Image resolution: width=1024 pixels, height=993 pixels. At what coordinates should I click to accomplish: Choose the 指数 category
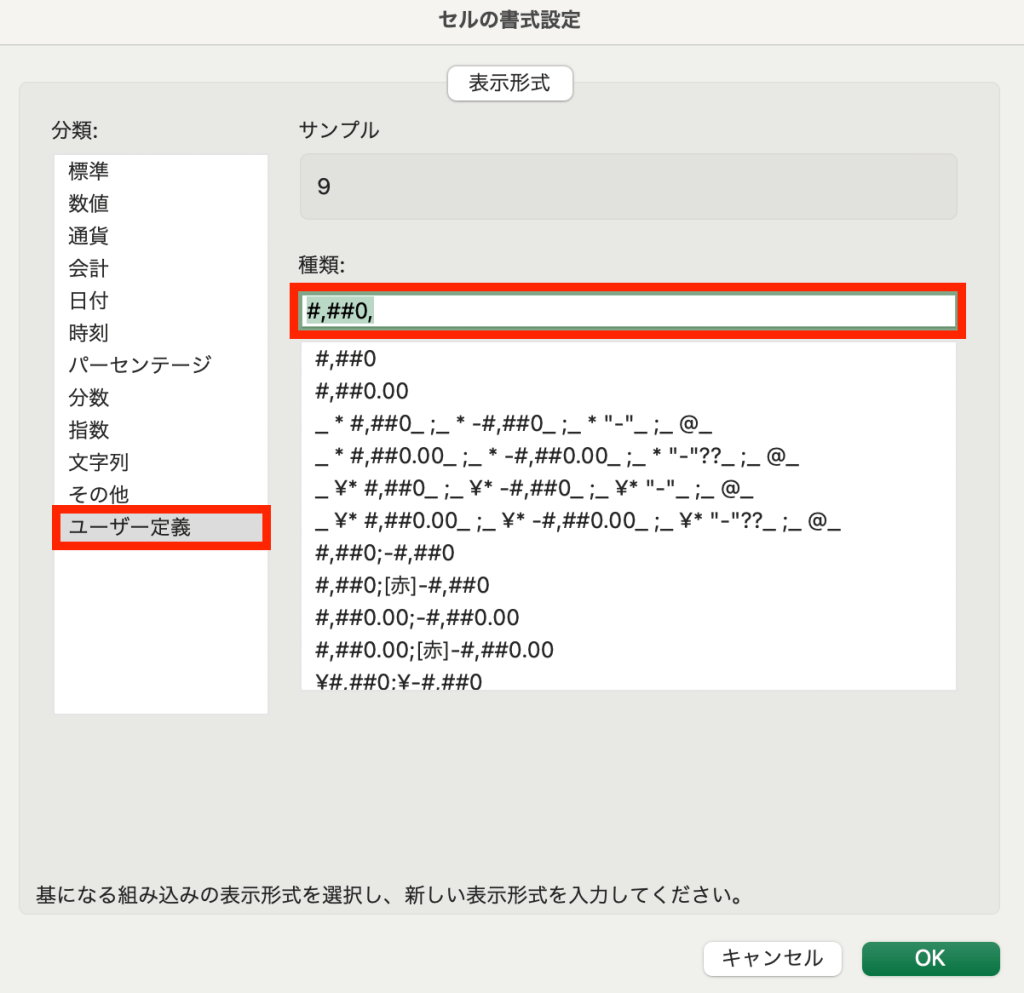(x=89, y=430)
